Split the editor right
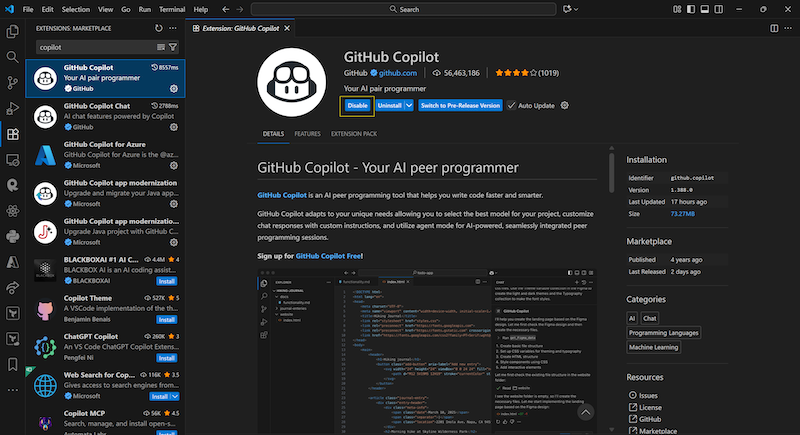The image size is (800, 435). pos(774,29)
